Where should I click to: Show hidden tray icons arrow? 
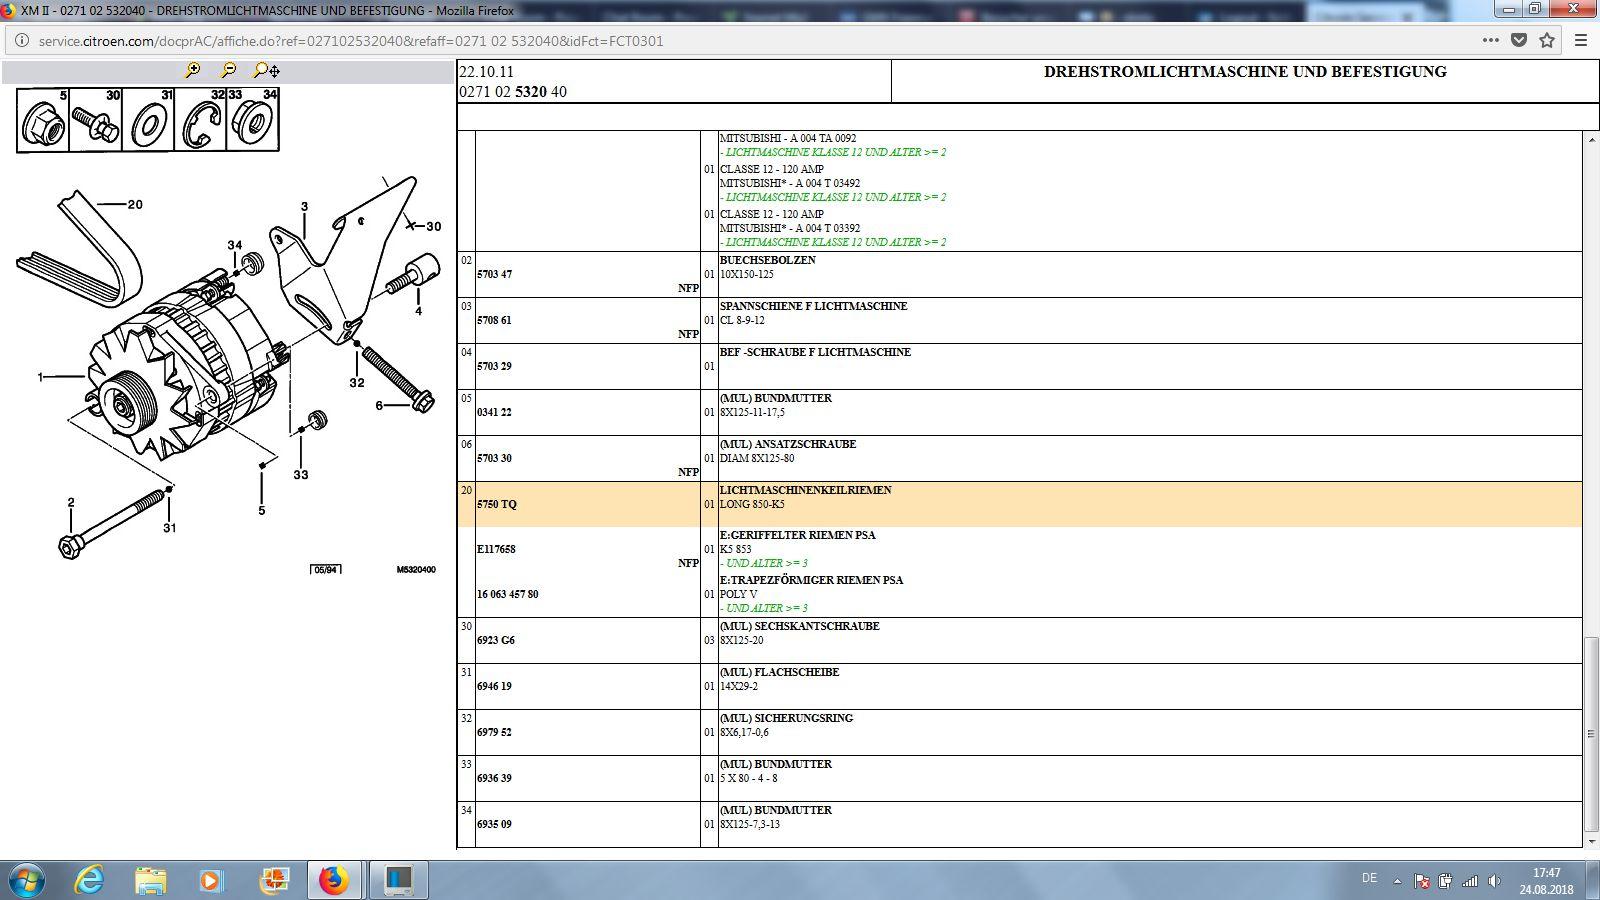[1396, 880]
